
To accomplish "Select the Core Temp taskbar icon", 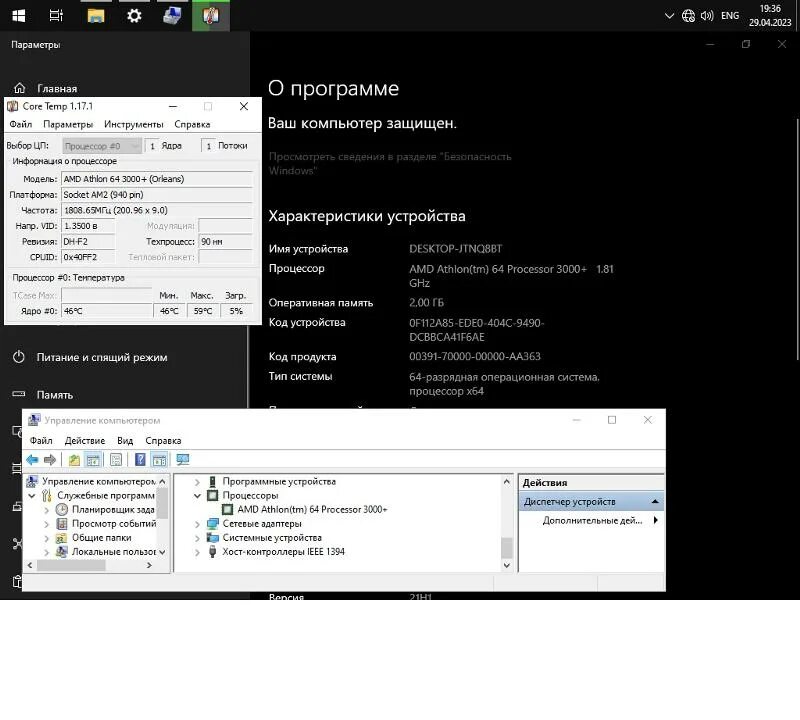I will 211,16.
